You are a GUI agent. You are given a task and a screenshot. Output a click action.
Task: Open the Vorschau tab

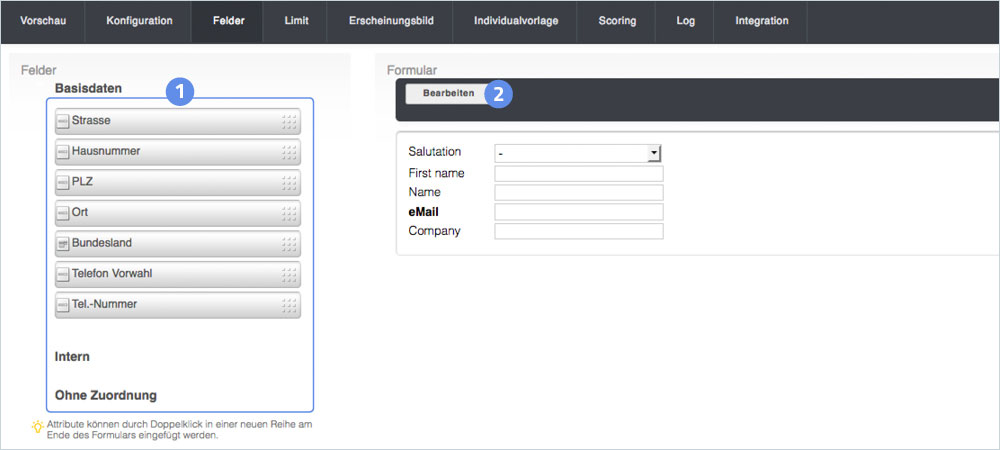(43, 21)
